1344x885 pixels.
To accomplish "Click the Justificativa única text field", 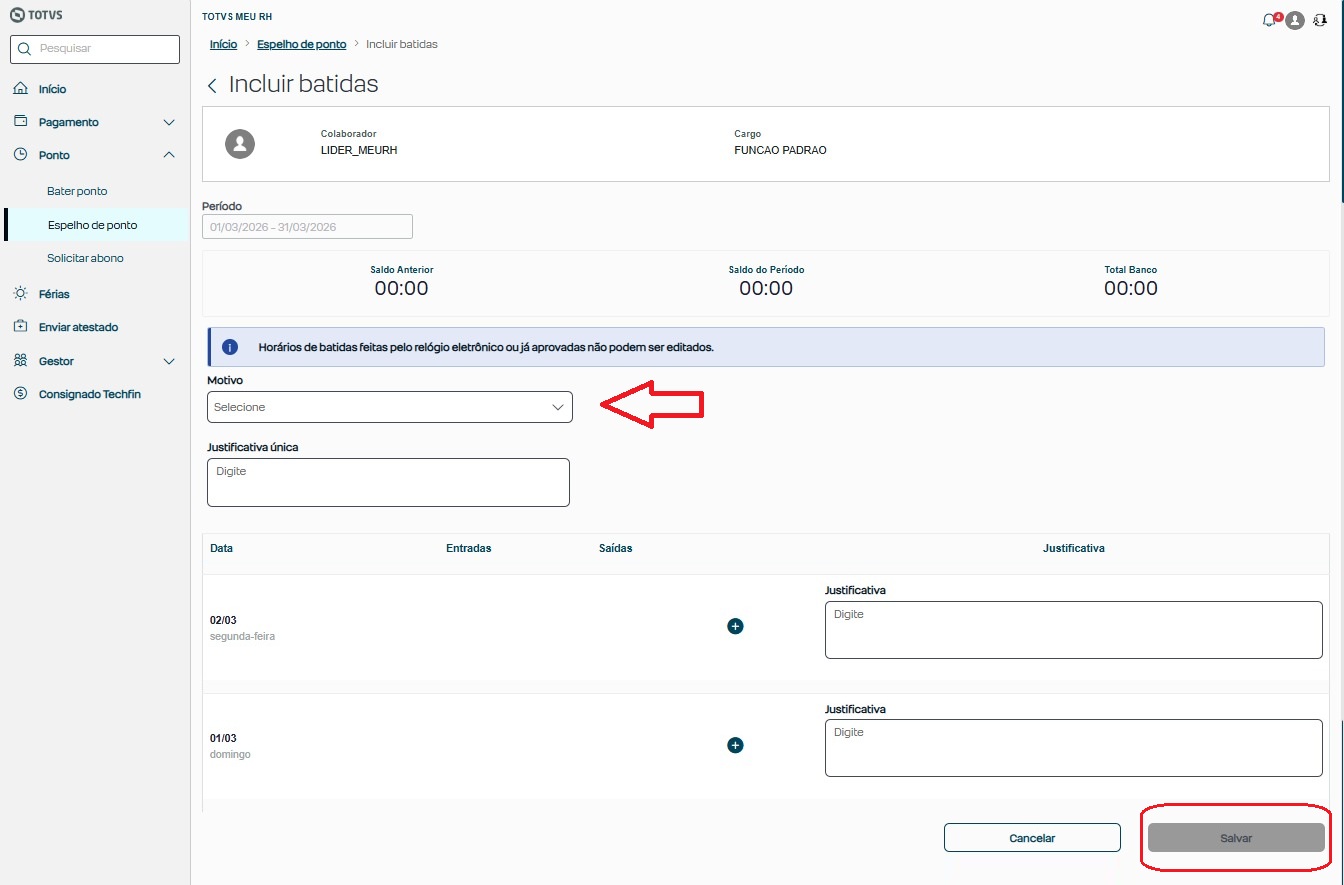I will point(388,482).
